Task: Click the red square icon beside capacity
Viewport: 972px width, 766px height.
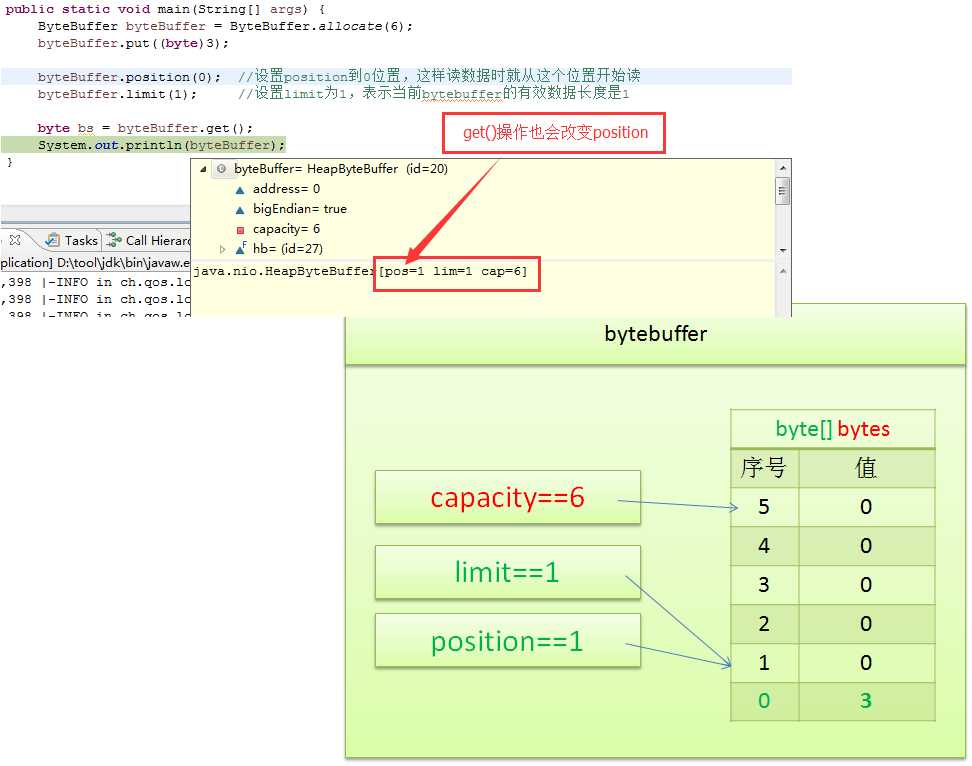Action: [241, 230]
